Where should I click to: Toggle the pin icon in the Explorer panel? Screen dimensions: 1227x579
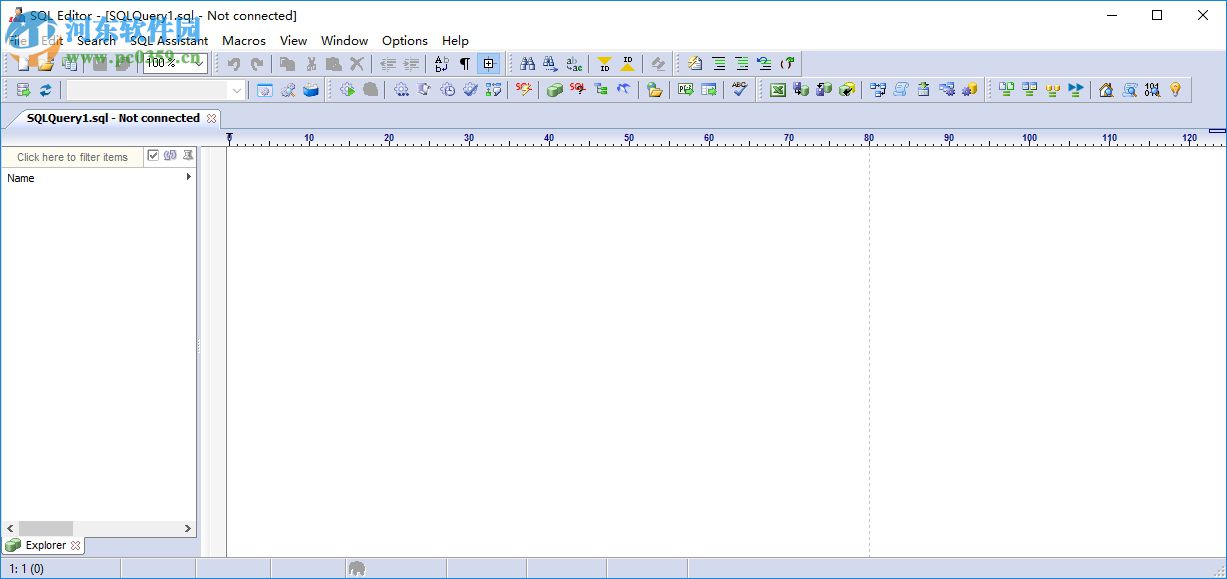point(186,155)
